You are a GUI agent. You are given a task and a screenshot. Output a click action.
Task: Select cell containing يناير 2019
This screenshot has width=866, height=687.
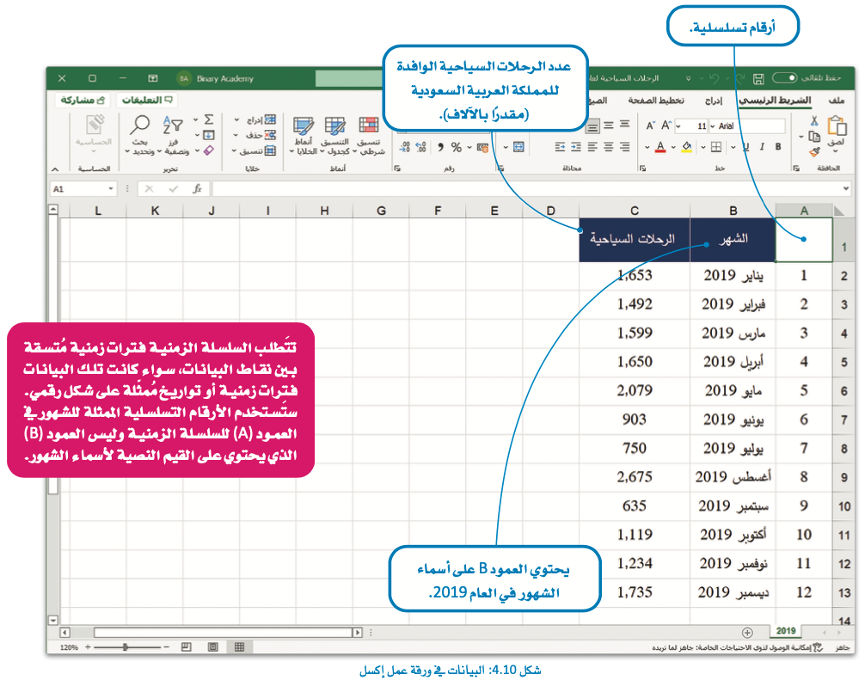click(x=733, y=276)
